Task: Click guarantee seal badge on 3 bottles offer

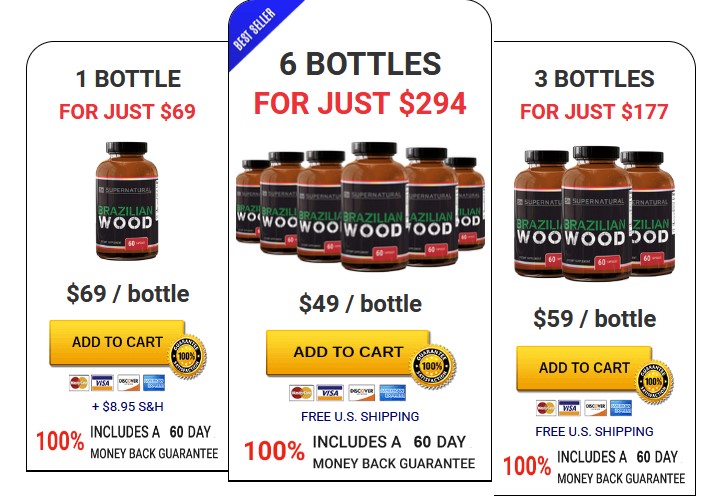Action: 654,382
